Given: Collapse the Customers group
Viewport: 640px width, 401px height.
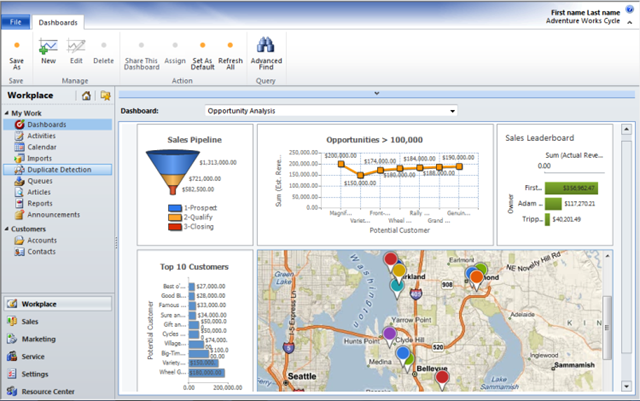Looking at the screenshot, I should (7, 229).
